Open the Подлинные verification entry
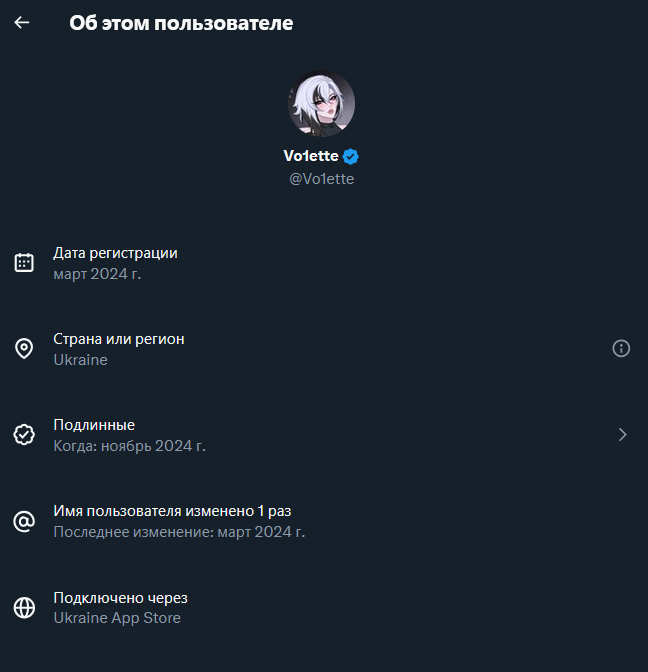The image size is (648, 672). coord(94,425)
